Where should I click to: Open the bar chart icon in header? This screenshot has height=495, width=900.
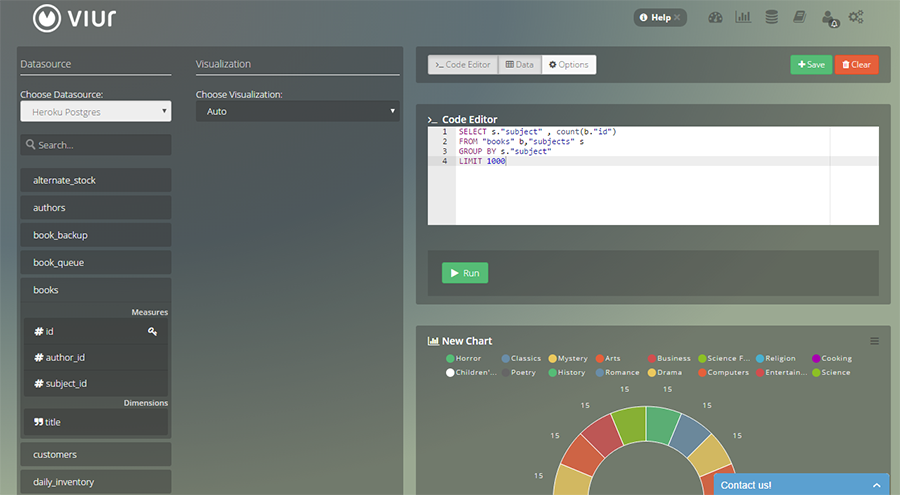click(x=743, y=17)
